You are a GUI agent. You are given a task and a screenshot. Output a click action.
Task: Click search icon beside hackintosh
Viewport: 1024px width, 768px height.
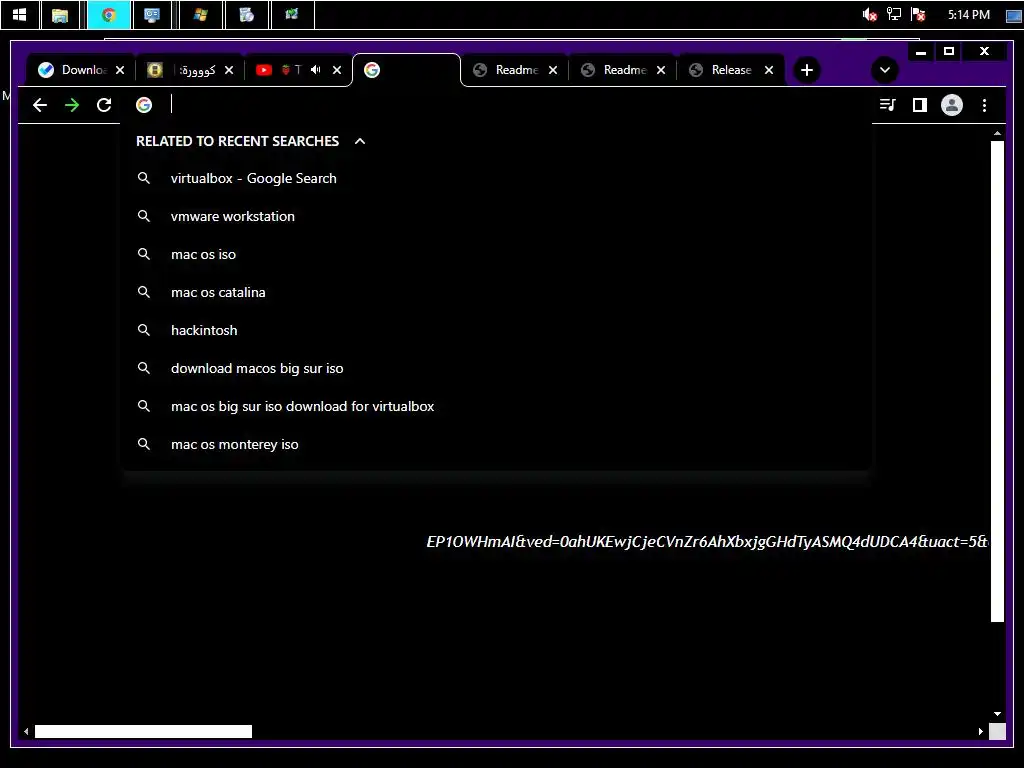(144, 330)
